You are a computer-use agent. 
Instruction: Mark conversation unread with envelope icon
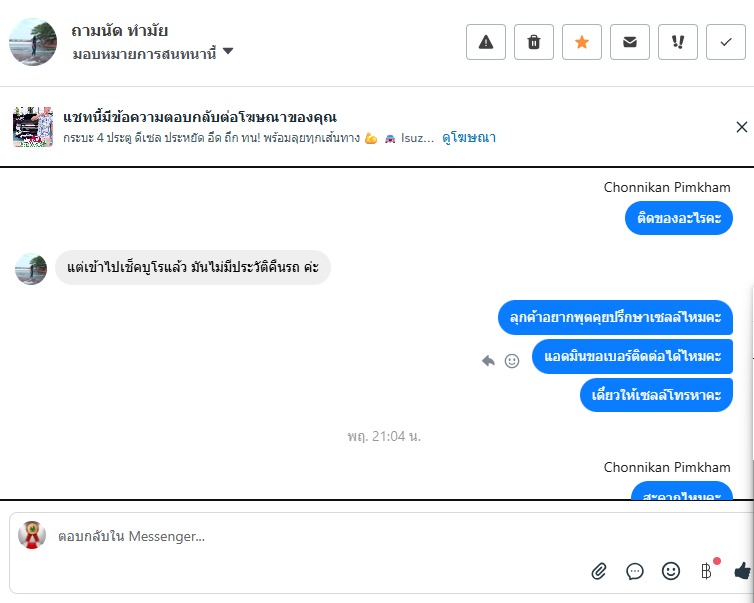pyautogui.click(x=630, y=42)
